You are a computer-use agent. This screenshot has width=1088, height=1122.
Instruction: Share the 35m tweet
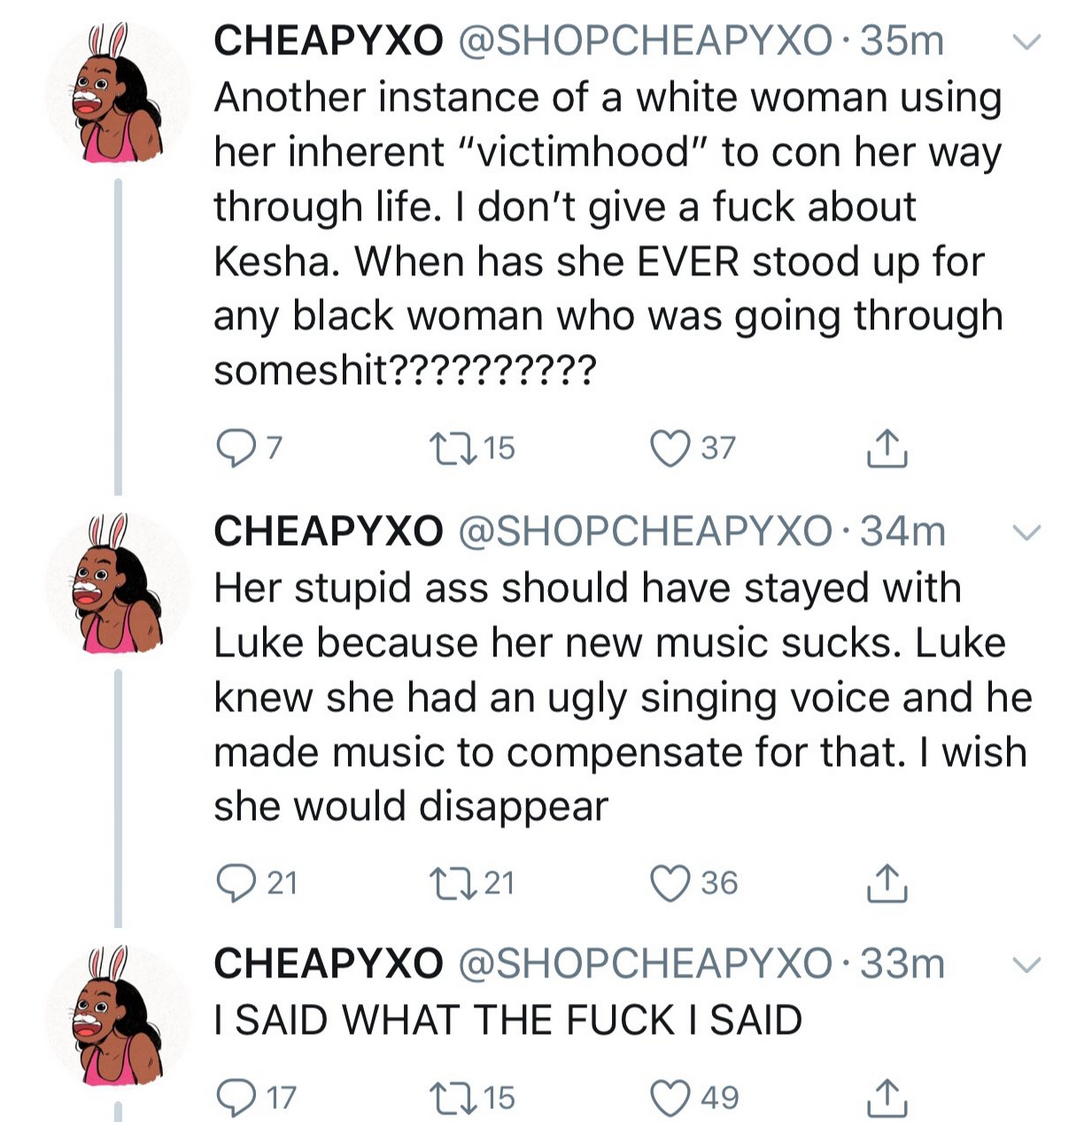pyautogui.click(x=886, y=450)
